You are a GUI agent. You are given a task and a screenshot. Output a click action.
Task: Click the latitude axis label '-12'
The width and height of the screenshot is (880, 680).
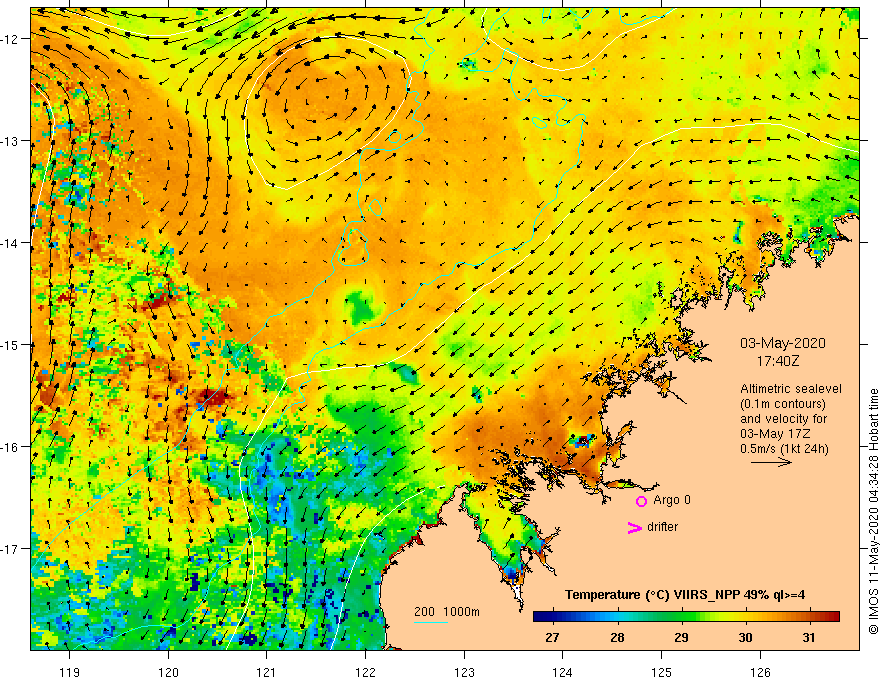[12, 39]
